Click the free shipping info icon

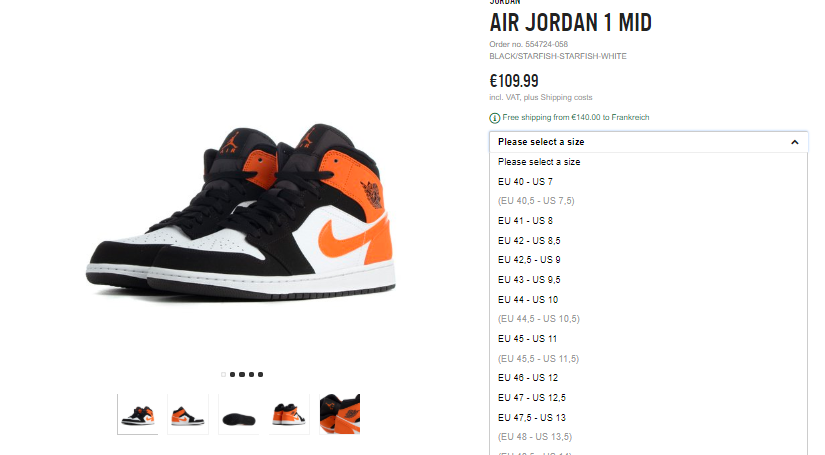pos(494,118)
